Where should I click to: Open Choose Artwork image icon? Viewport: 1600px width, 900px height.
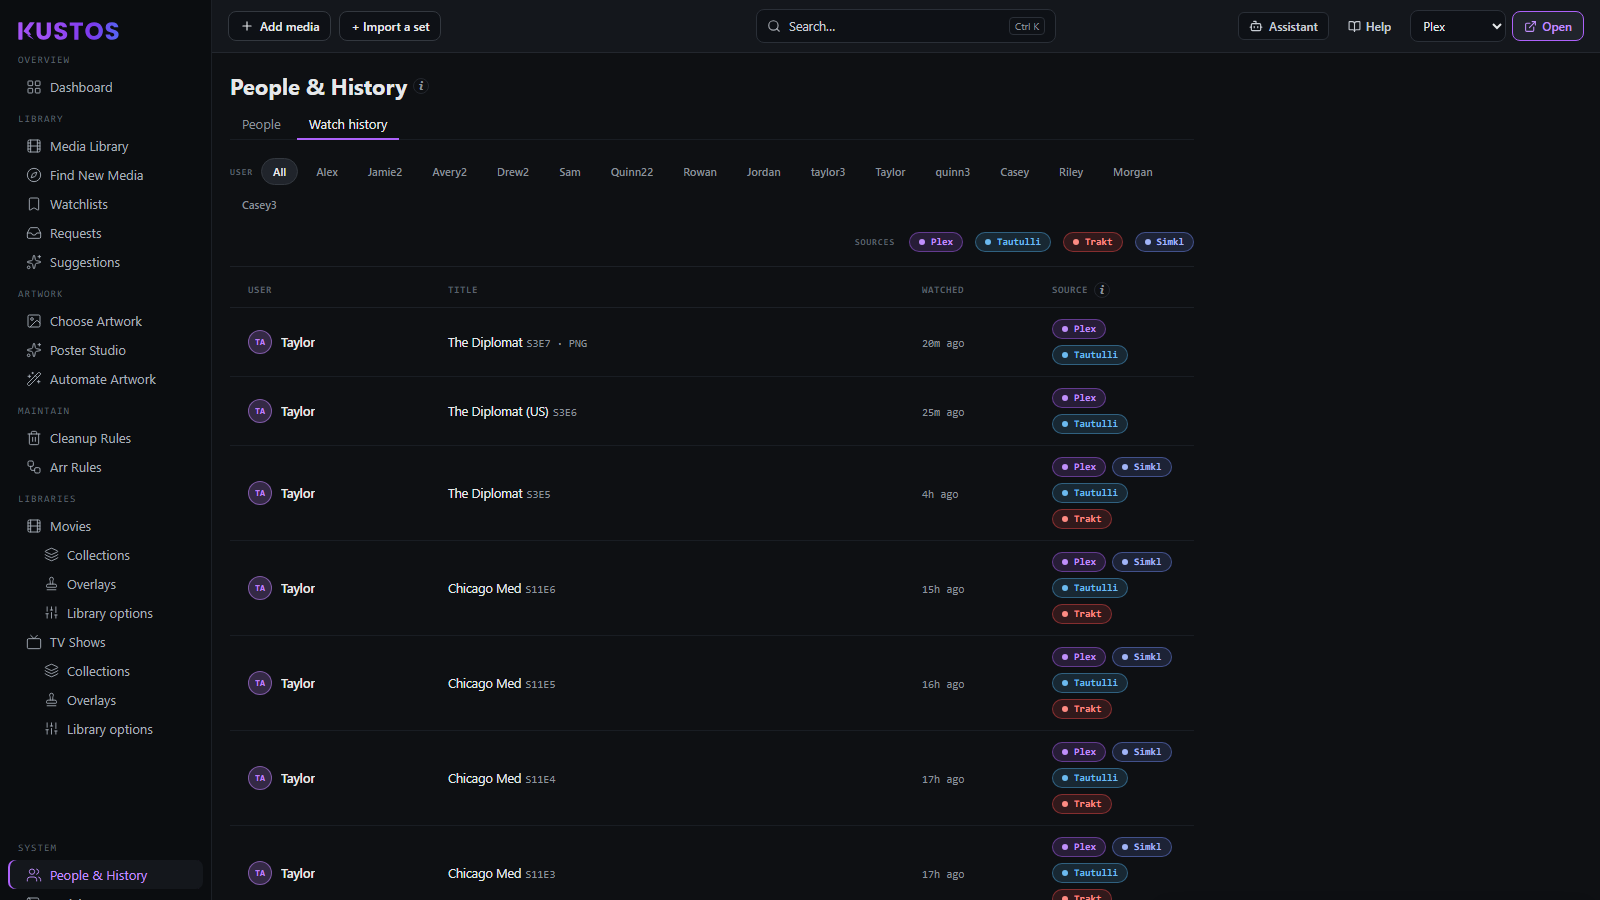tap(34, 321)
